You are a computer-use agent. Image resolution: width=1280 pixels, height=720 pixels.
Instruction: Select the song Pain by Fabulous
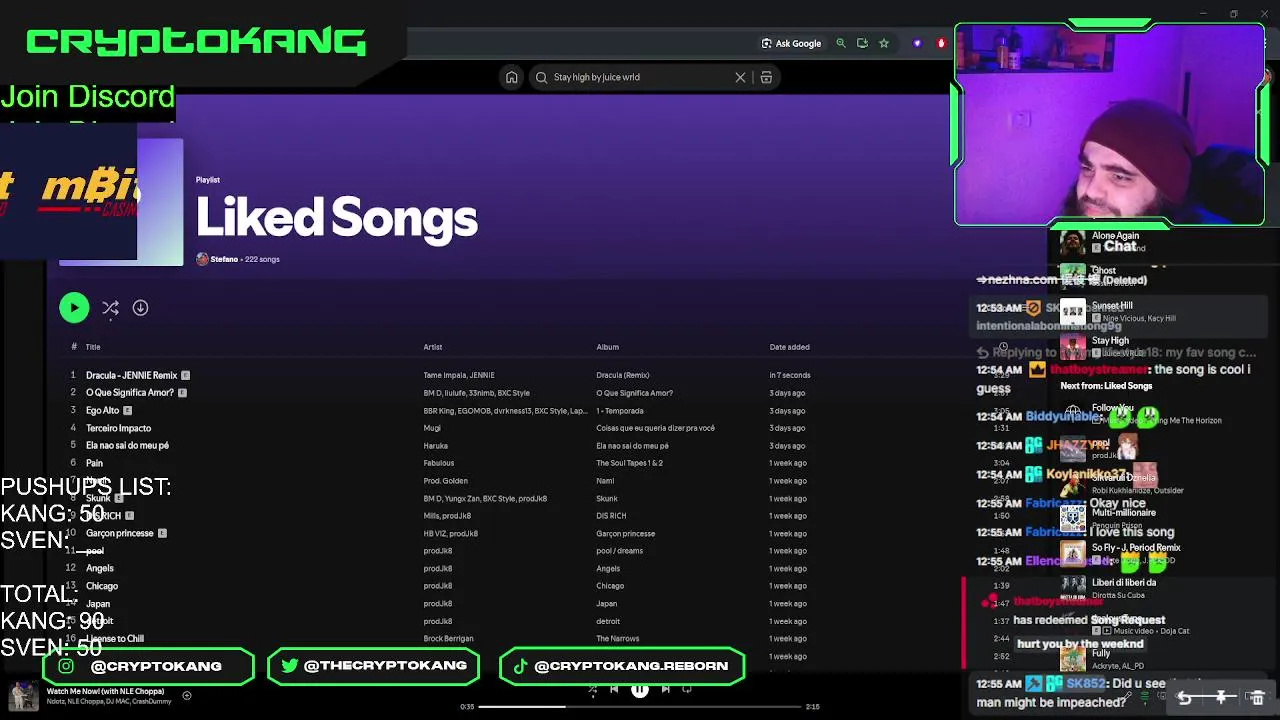click(94, 463)
